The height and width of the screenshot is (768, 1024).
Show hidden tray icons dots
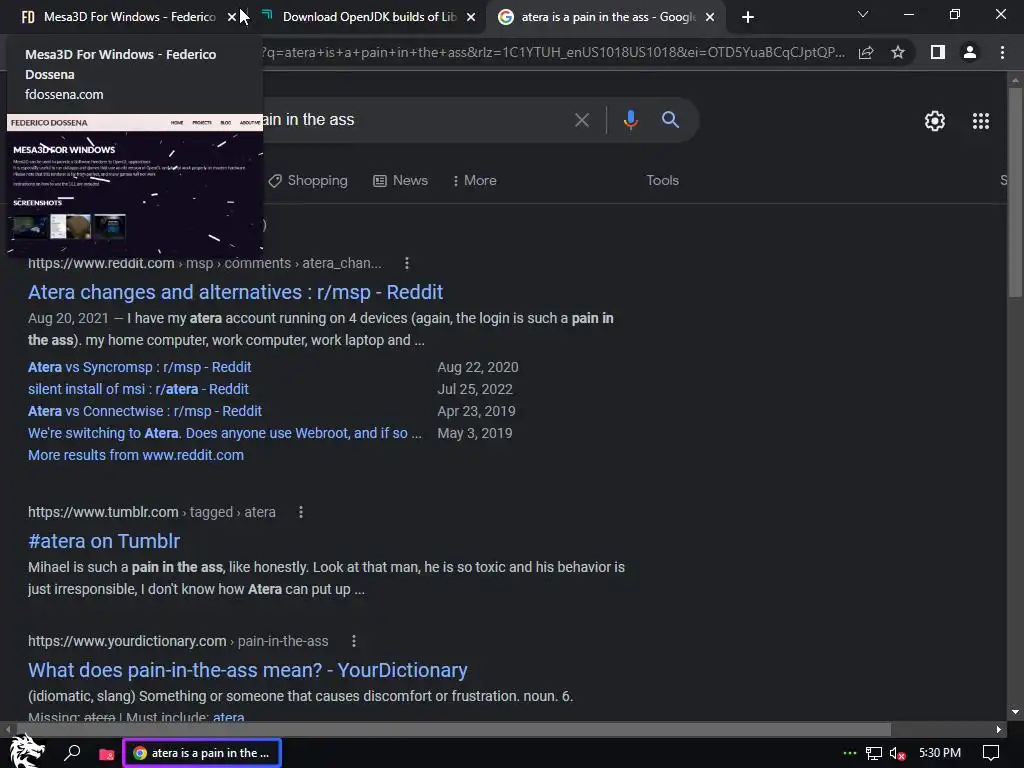pos(850,753)
